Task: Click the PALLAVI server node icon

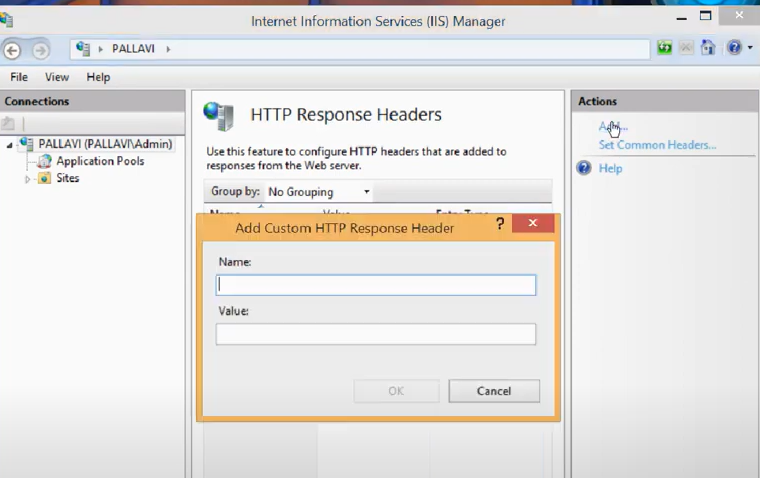Action: point(26,144)
